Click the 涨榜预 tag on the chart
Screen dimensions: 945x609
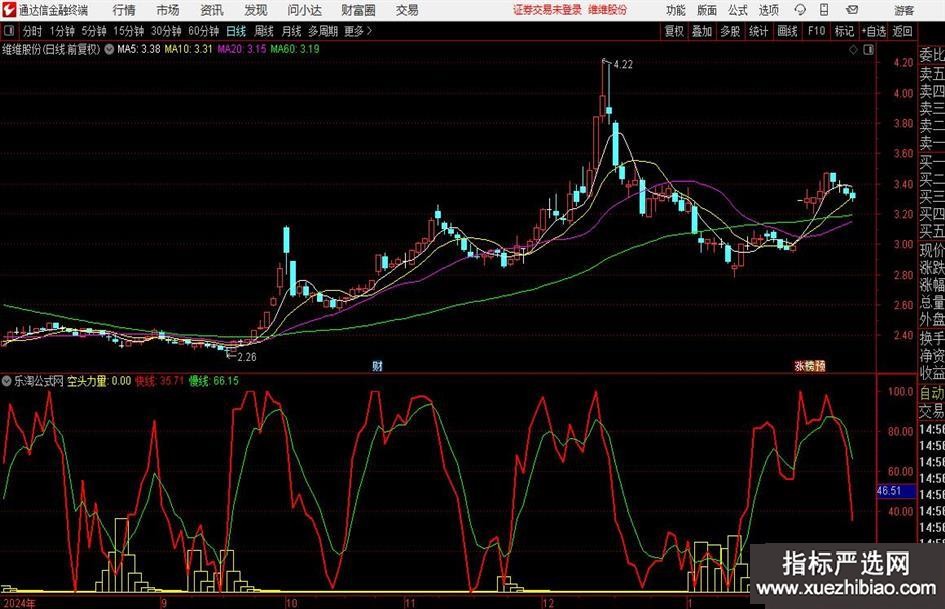[x=809, y=365]
